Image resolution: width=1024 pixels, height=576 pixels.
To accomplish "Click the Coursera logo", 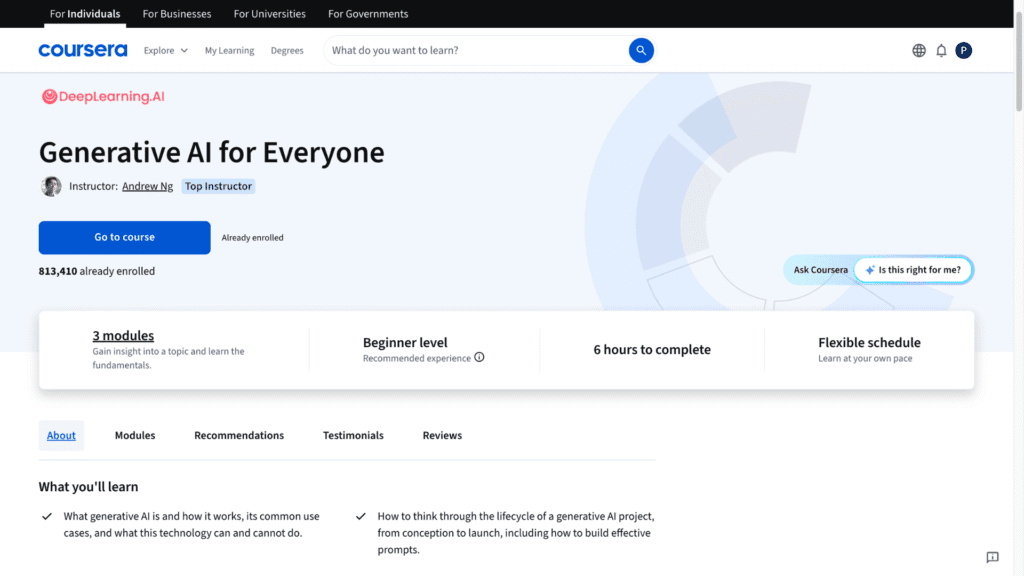I will point(83,50).
